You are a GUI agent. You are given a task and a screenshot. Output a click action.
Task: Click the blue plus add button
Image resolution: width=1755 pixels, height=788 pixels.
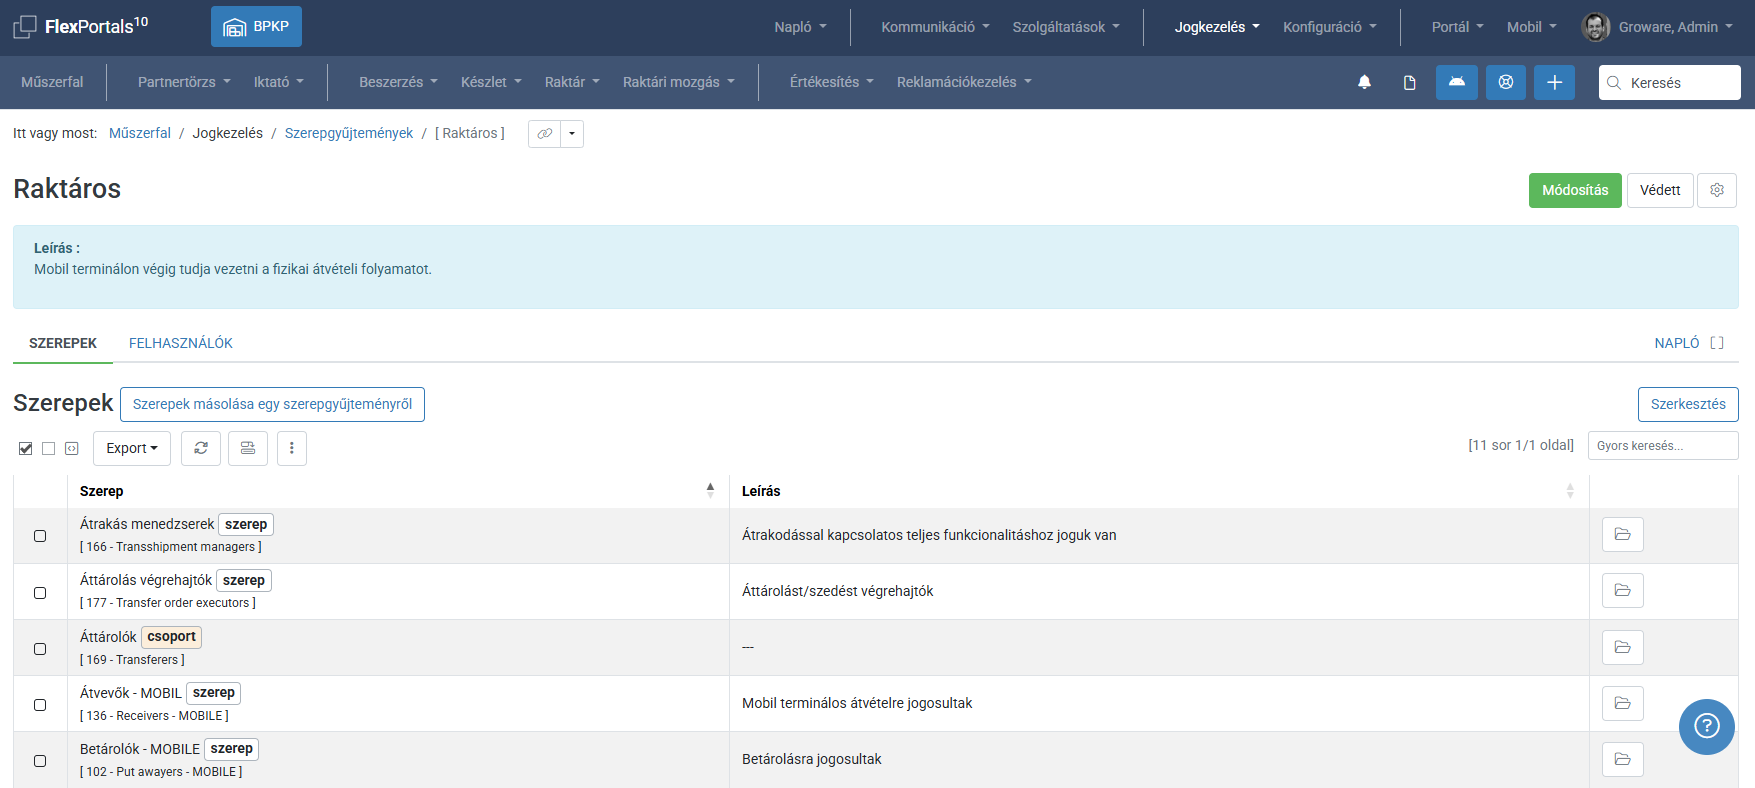[1554, 82]
